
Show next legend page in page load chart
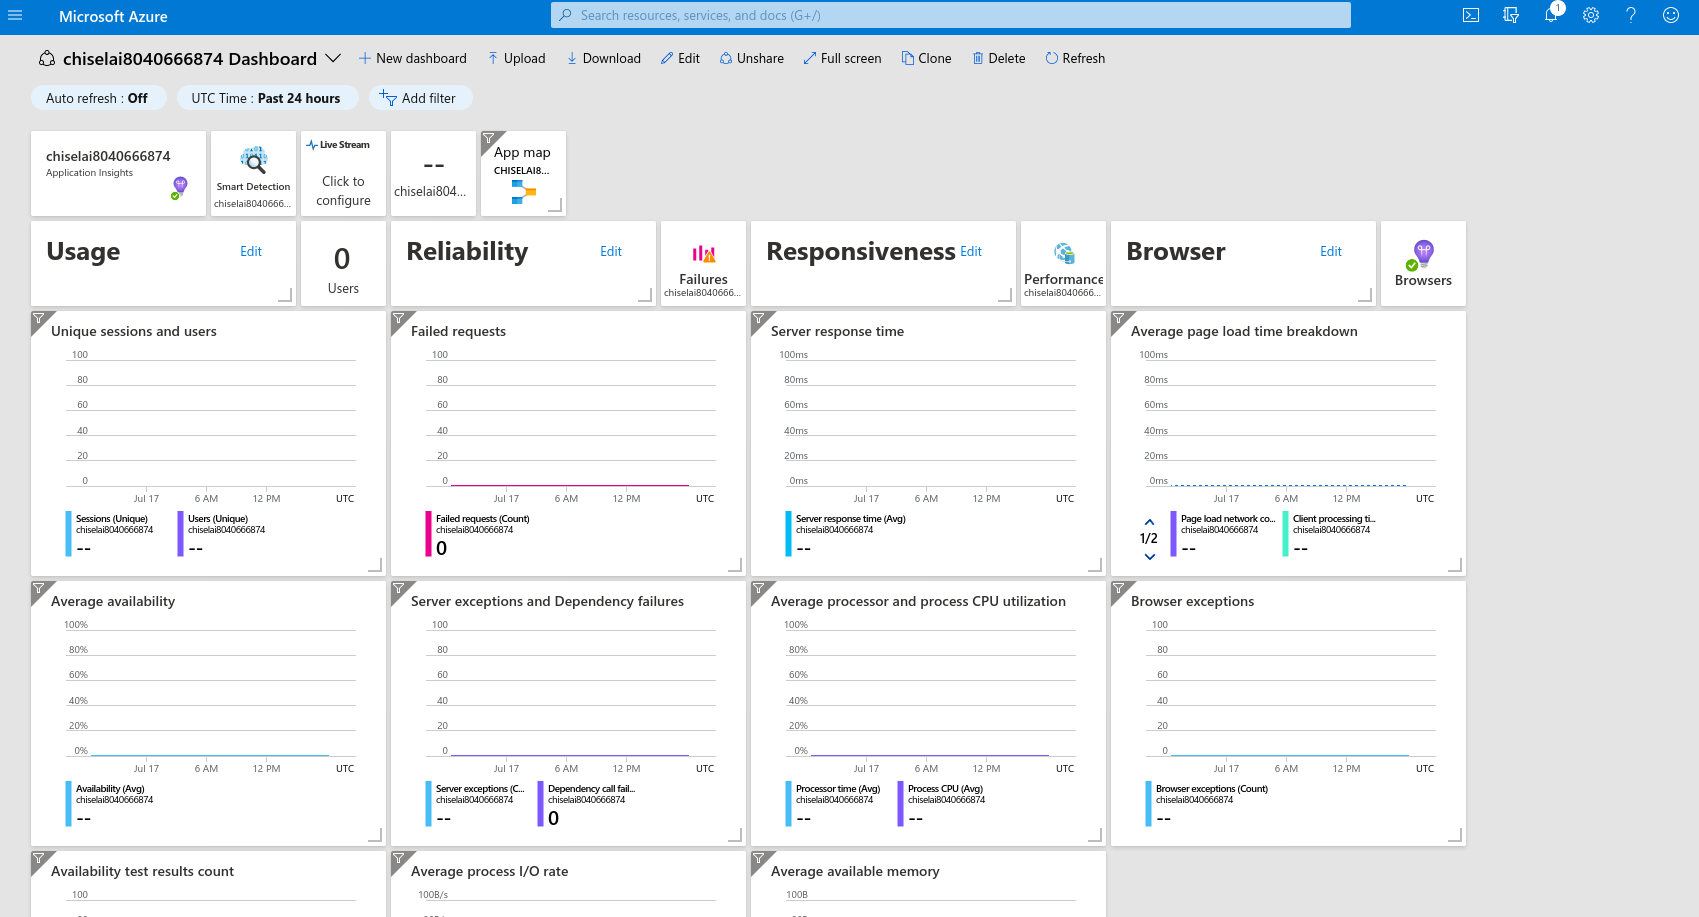coord(1149,557)
